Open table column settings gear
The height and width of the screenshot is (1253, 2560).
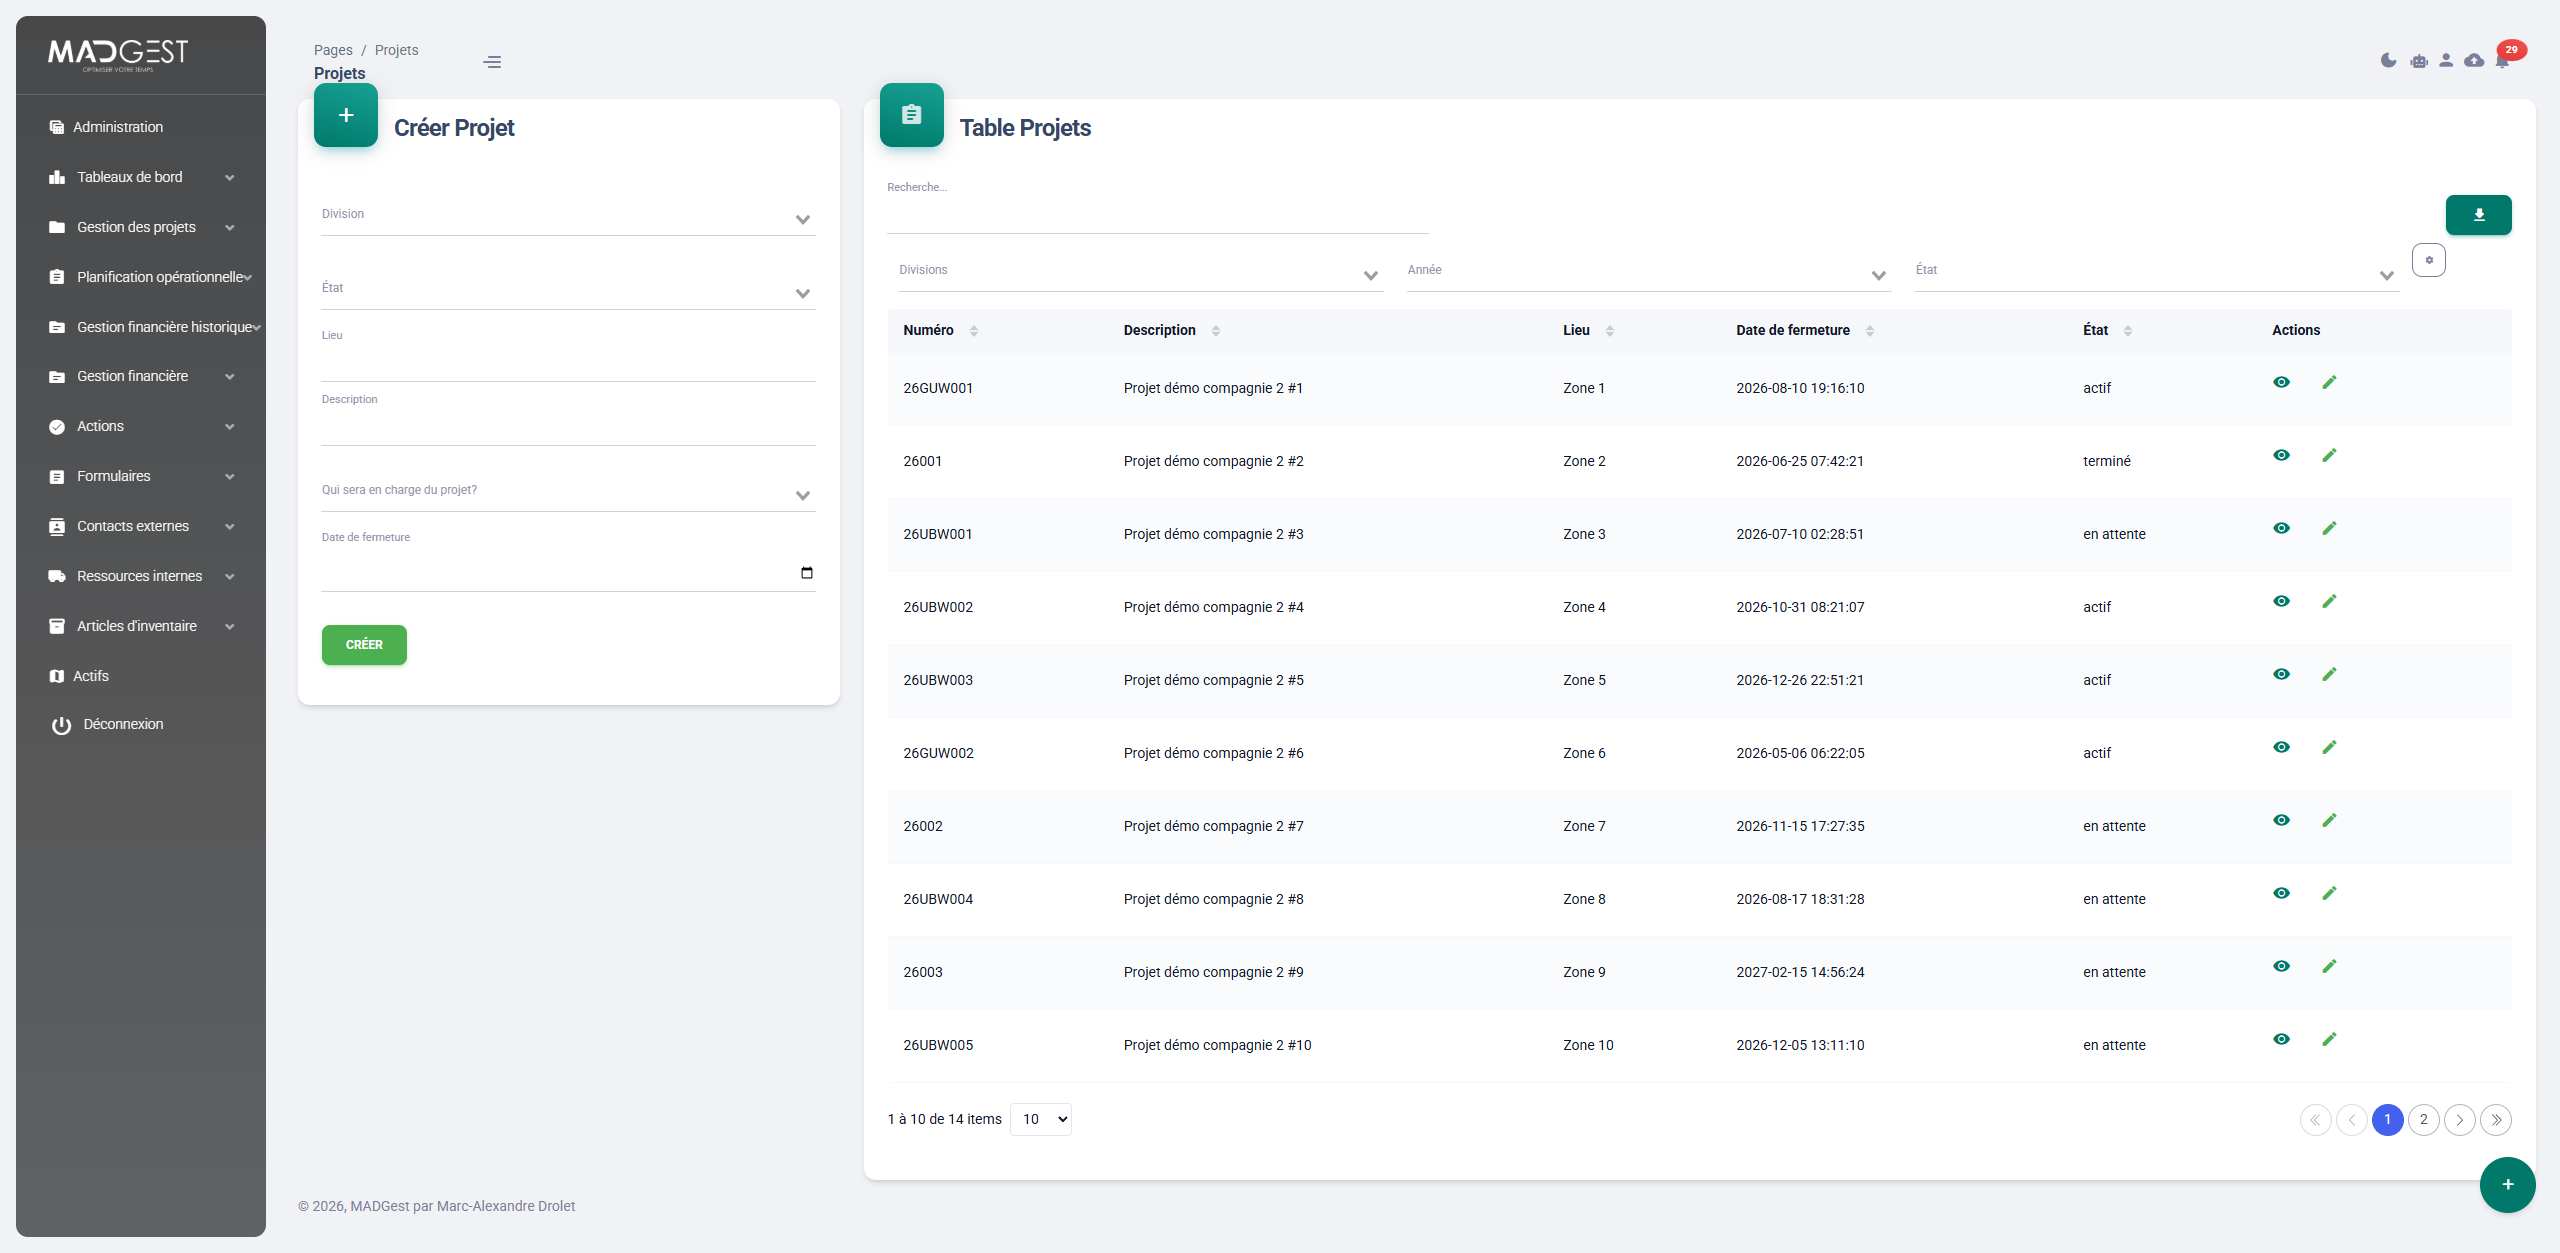(2429, 260)
